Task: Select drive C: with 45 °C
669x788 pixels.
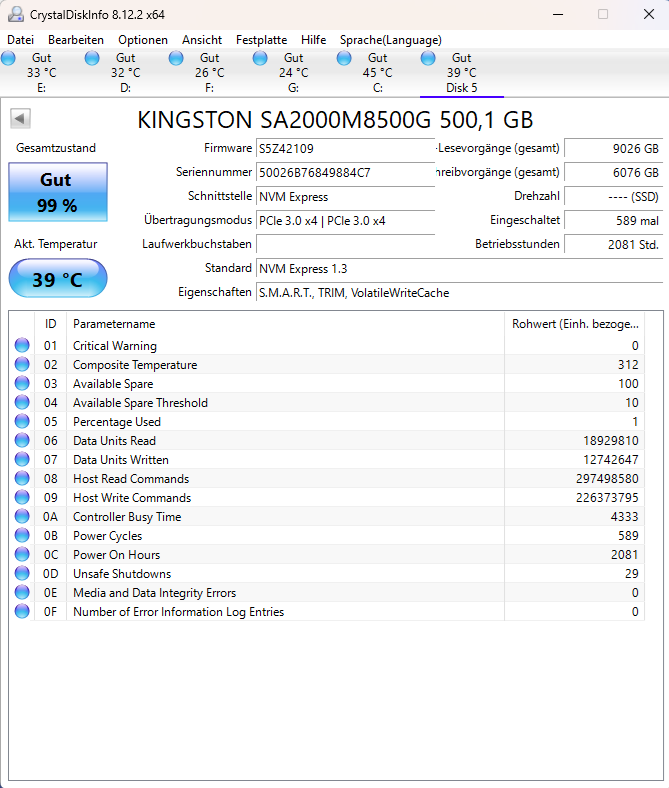Action: tap(377, 73)
